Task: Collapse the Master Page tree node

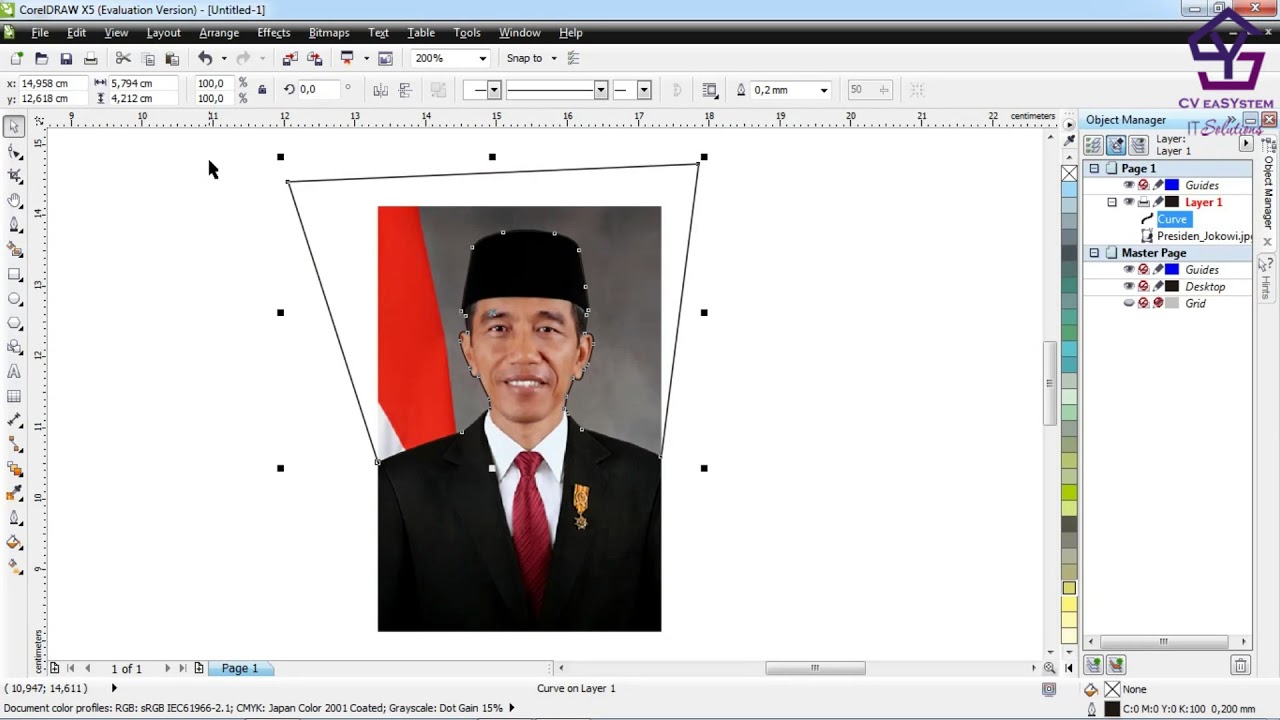Action: click(1094, 253)
